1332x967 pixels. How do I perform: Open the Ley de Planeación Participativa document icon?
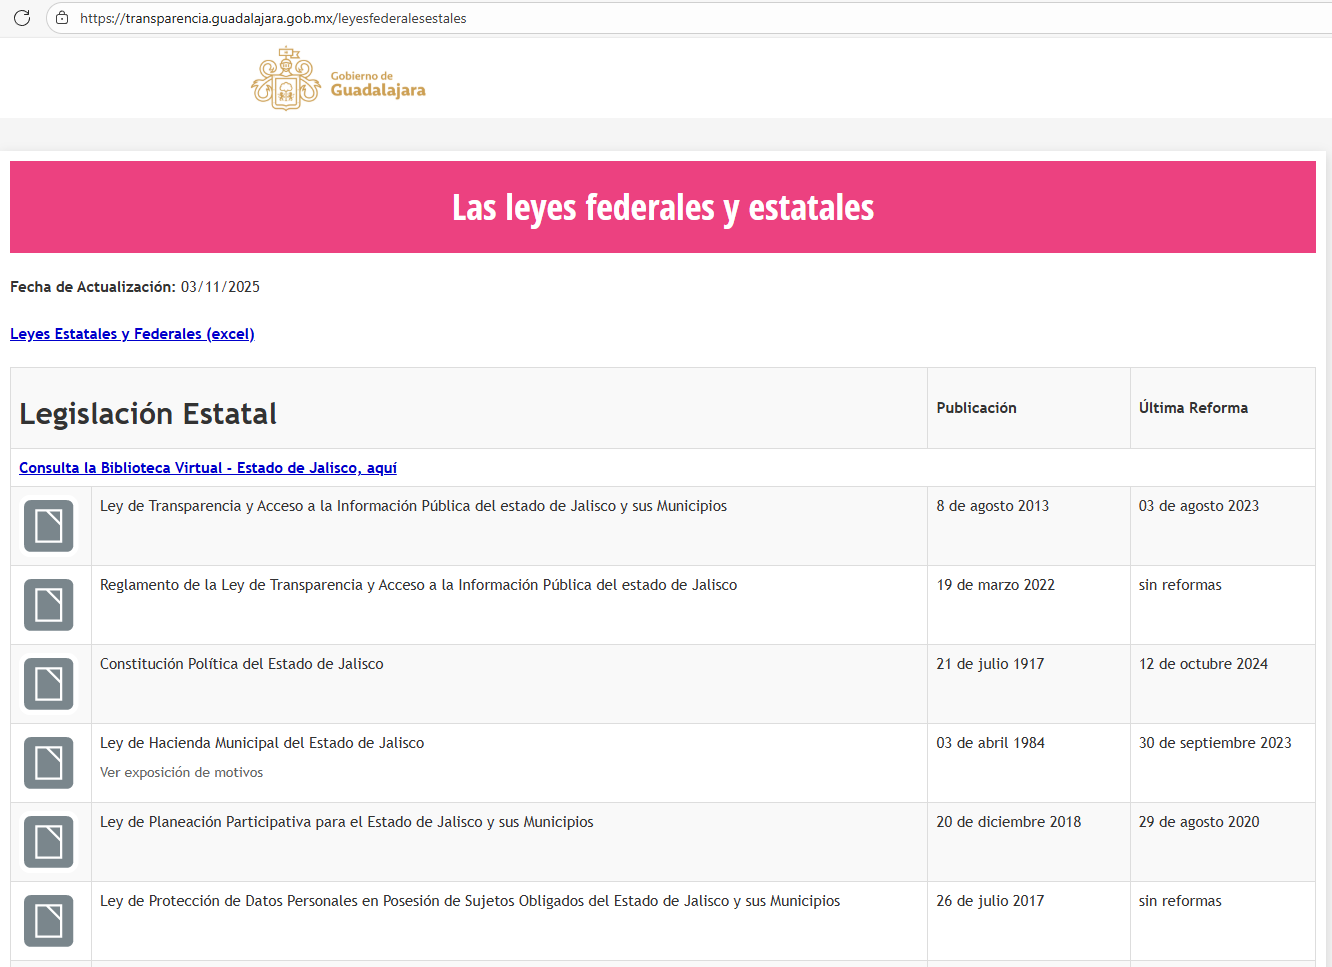pyautogui.click(x=49, y=842)
